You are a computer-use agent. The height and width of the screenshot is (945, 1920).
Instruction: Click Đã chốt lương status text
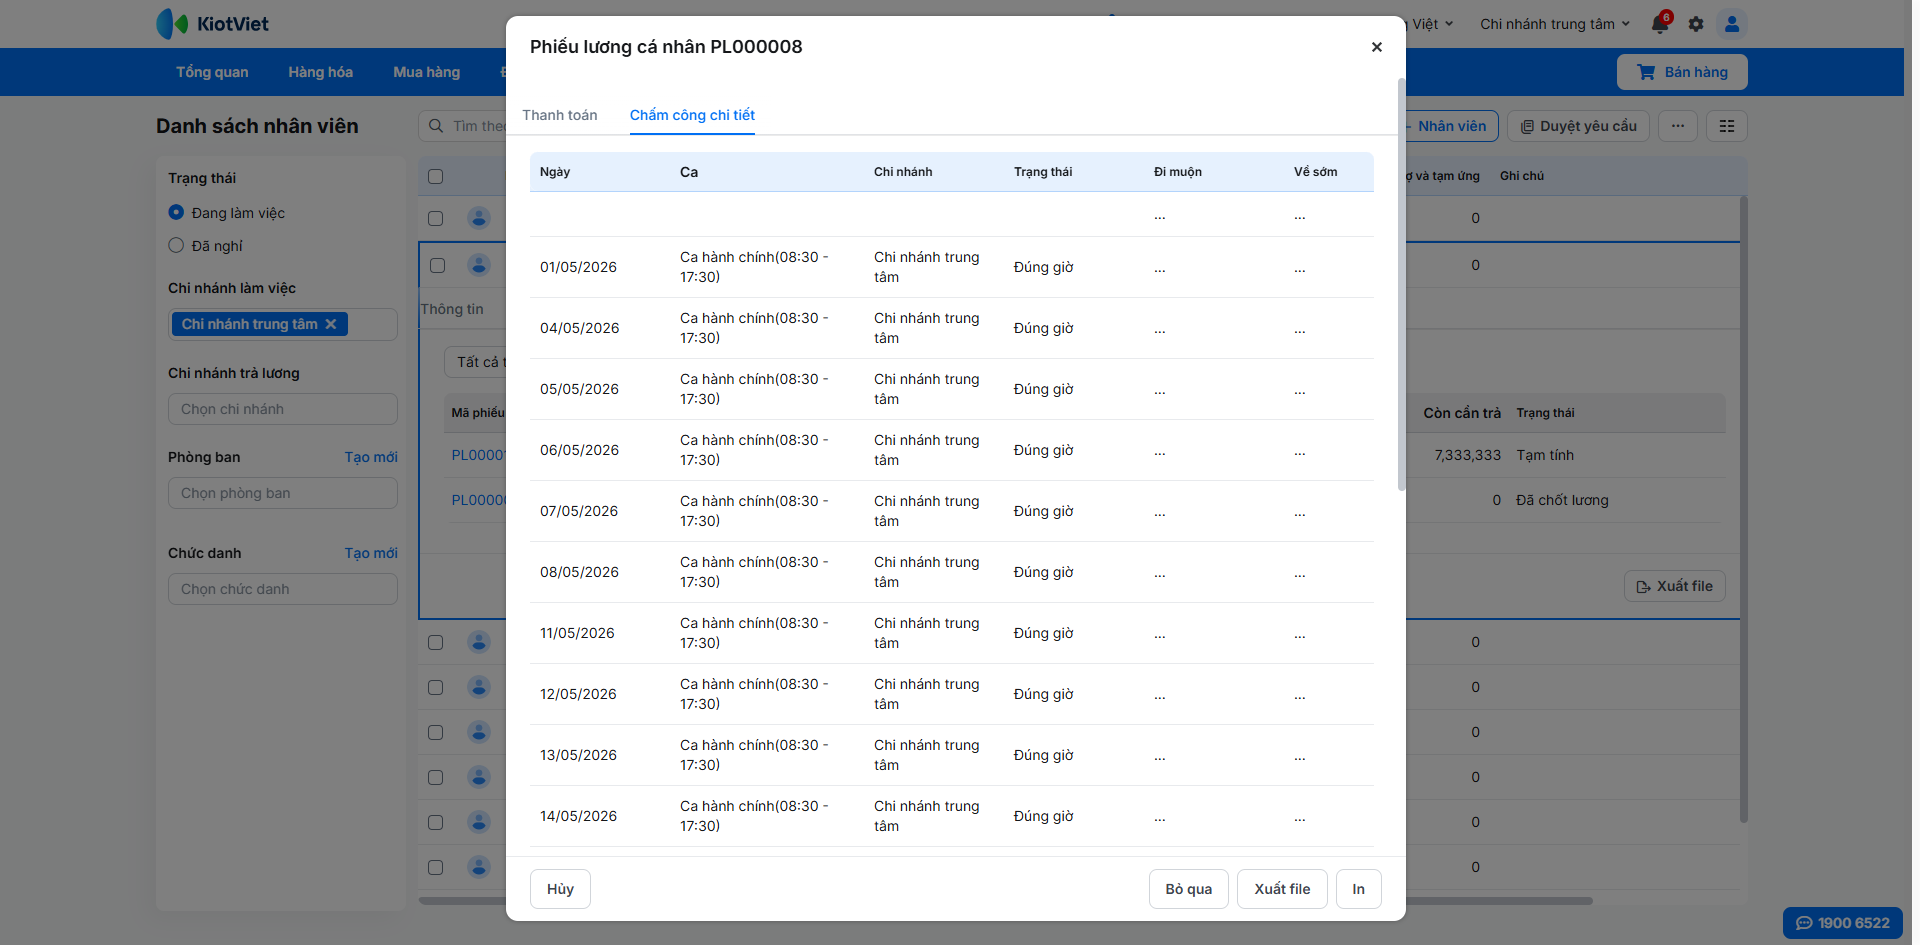click(1562, 500)
